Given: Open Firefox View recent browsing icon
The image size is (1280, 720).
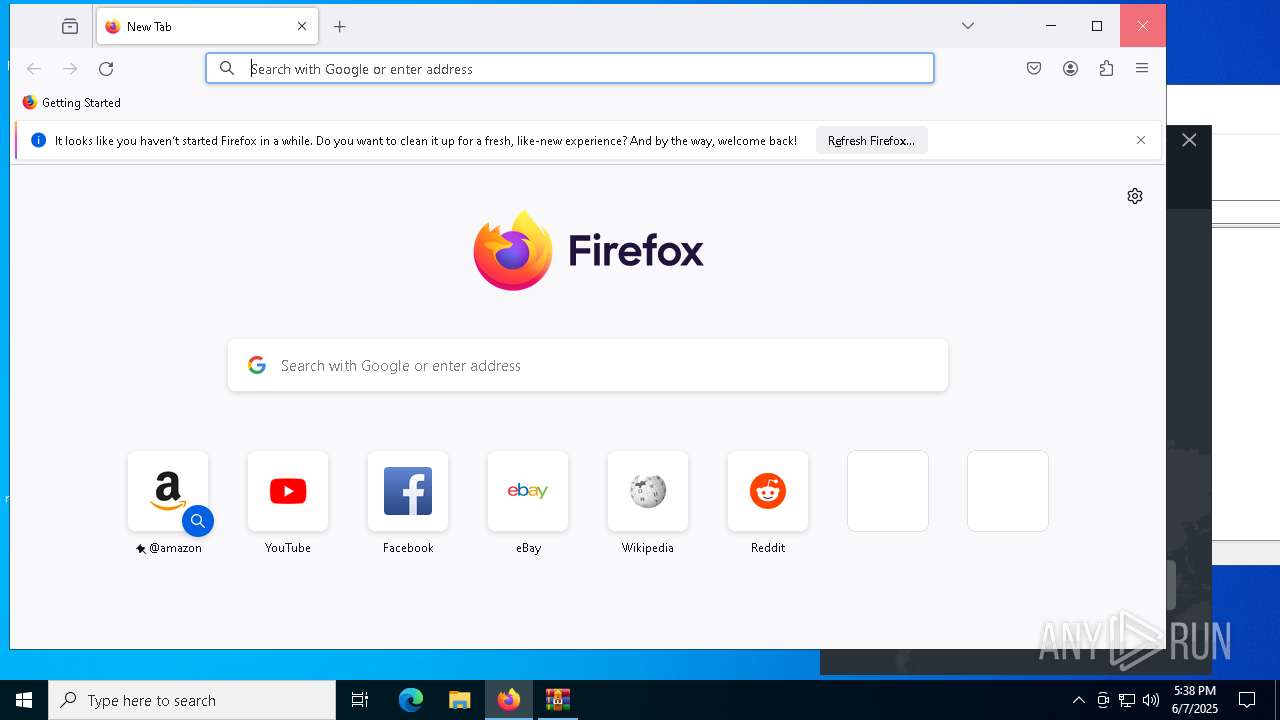Looking at the screenshot, I should click(70, 27).
